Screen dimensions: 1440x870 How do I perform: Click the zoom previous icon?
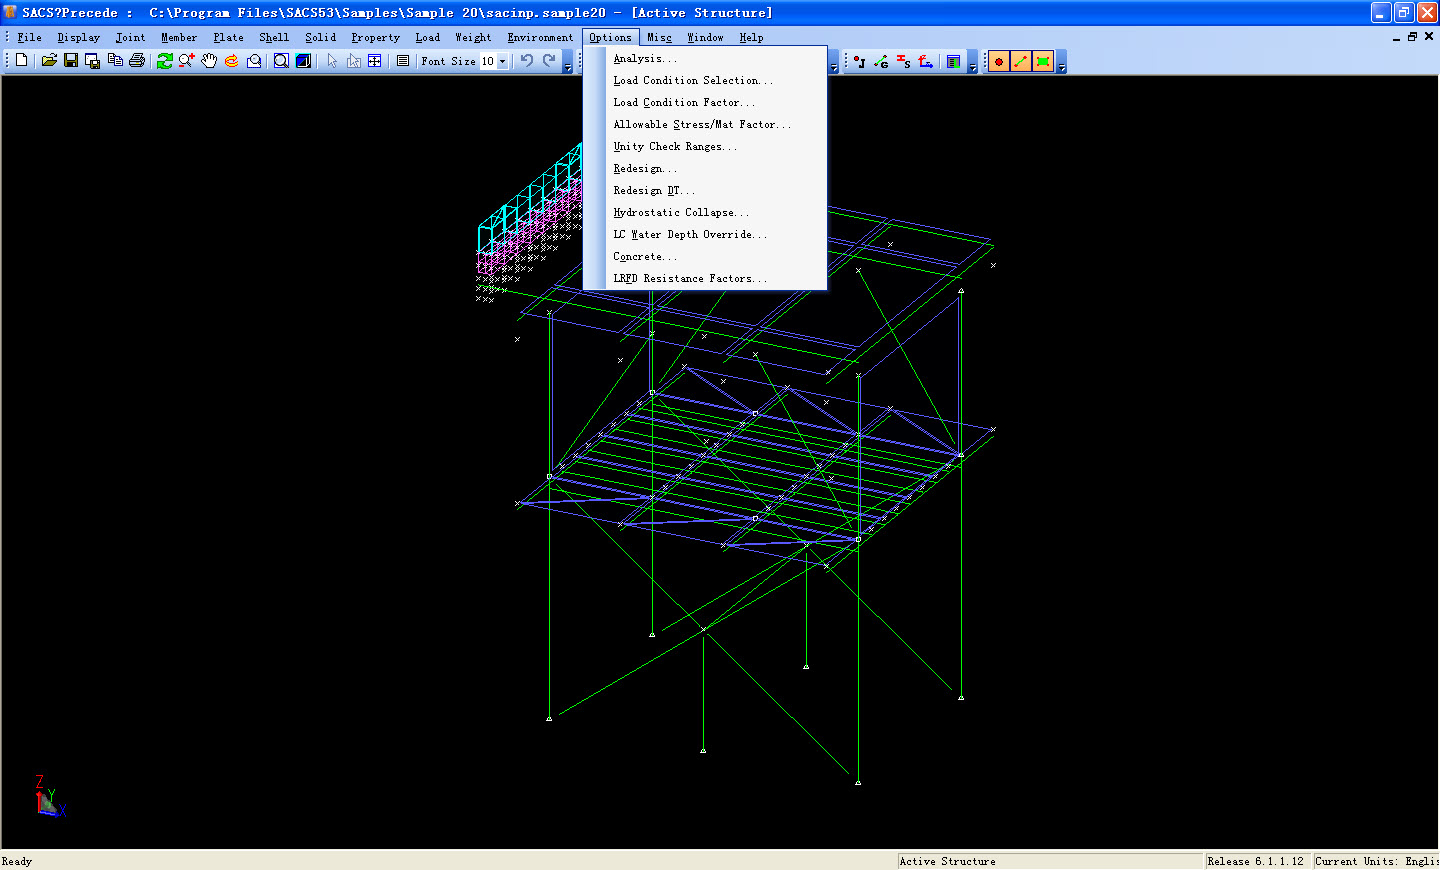click(x=254, y=61)
